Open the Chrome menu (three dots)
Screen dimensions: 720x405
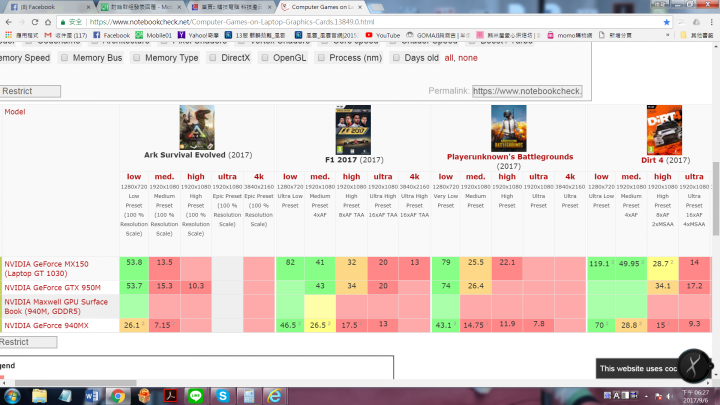tap(711, 22)
